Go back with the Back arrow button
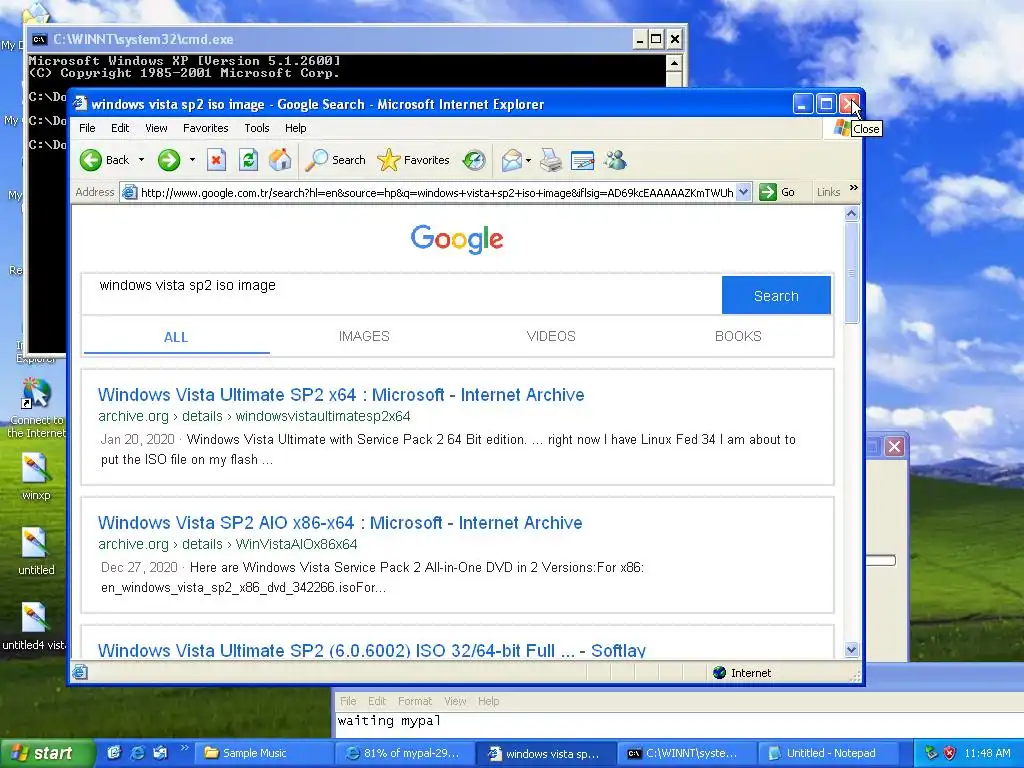The height and width of the screenshot is (768, 1024). (104, 160)
